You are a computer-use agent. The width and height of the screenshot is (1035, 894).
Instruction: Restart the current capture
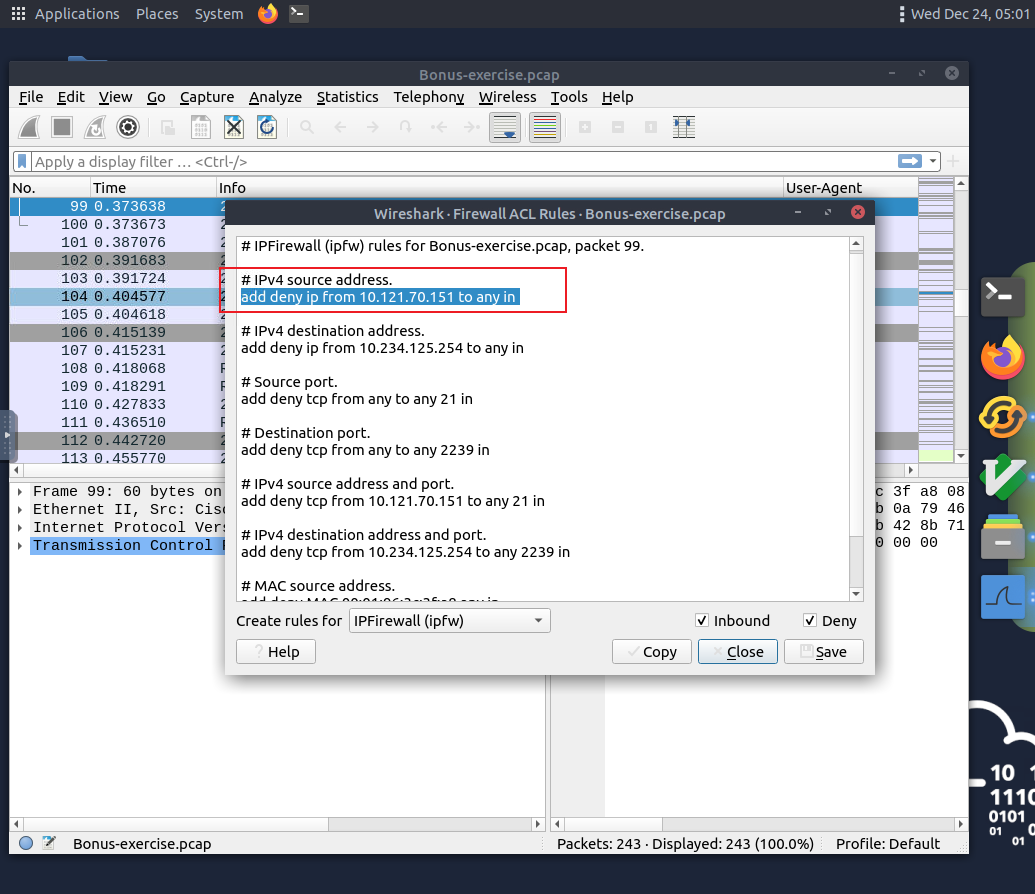pyautogui.click(x=95, y=127)
